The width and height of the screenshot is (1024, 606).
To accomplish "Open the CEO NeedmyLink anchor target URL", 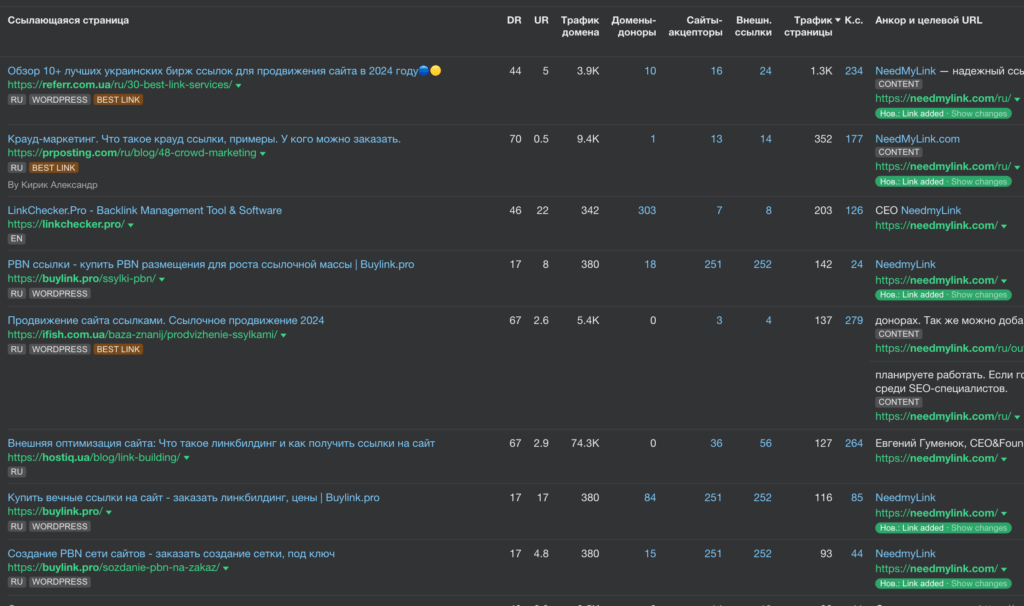I will (936, 225).
